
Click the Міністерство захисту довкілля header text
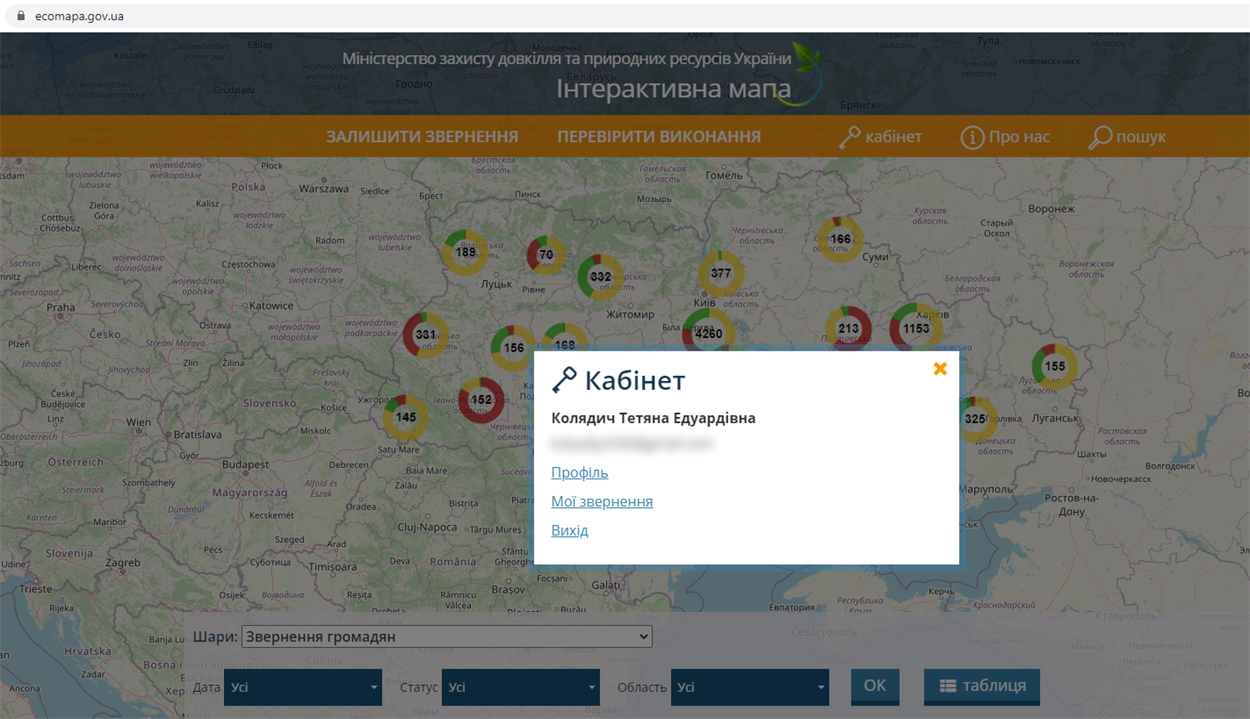pyautogui.click(x=567, y=59)
